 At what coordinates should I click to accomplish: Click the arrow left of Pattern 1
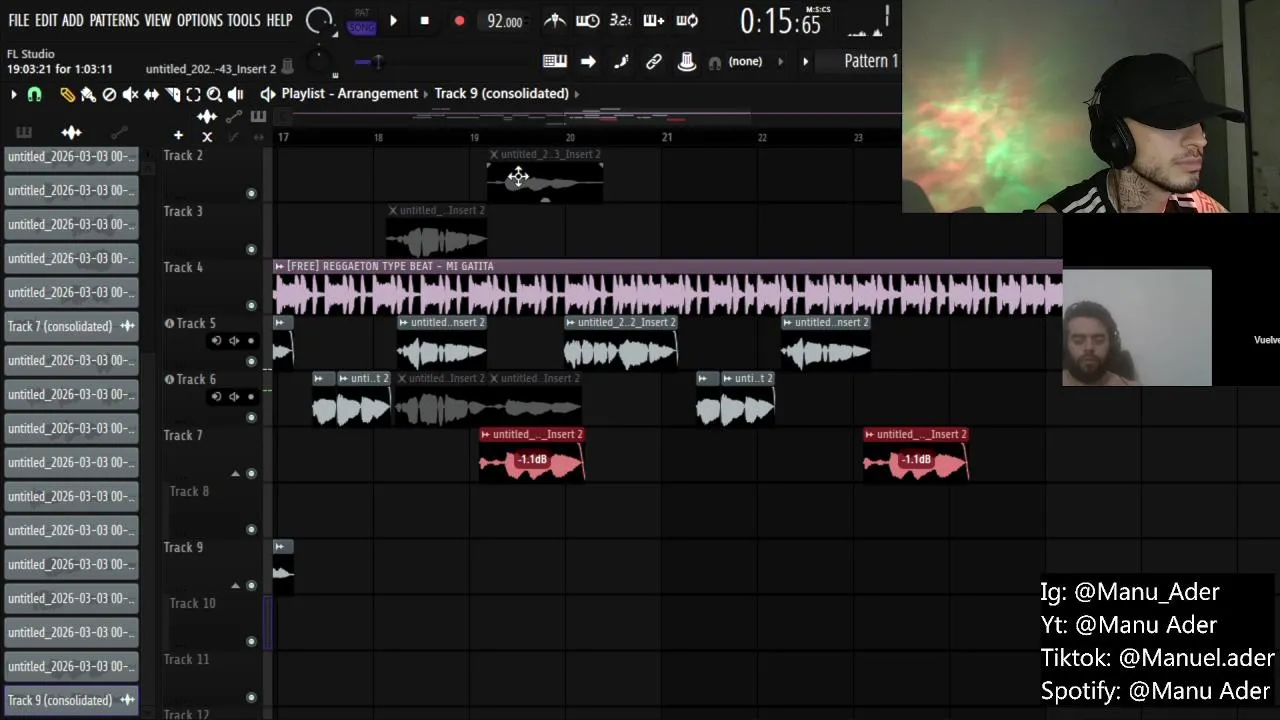[805, 61]
